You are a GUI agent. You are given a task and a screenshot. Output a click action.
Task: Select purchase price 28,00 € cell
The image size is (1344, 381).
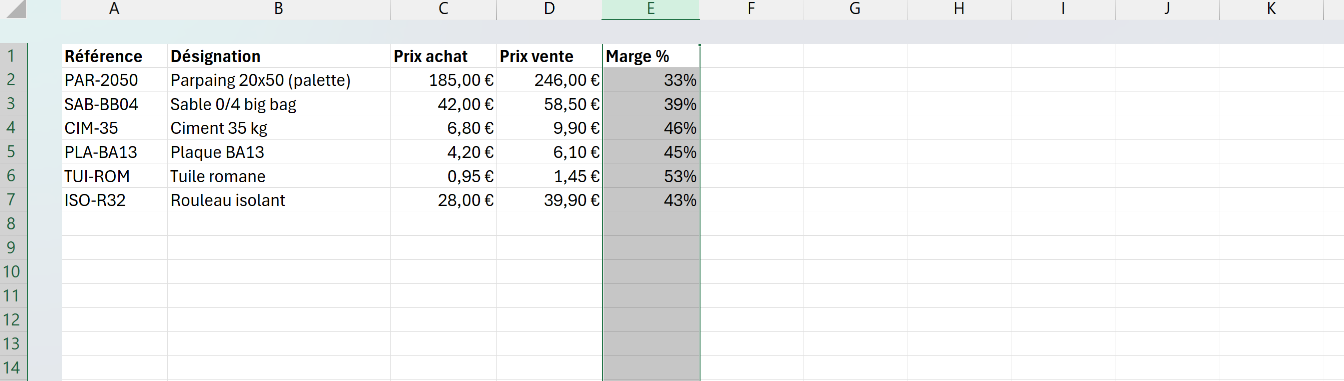tap(443, 200)
